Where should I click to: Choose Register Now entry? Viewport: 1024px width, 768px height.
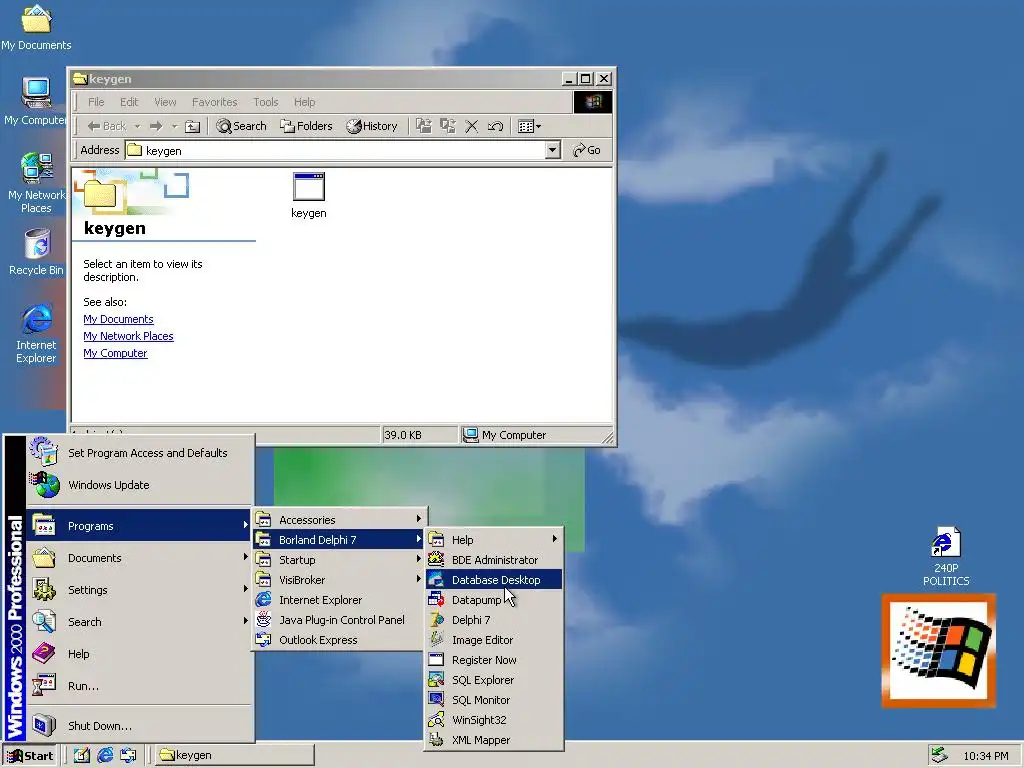tap(494, 660)
